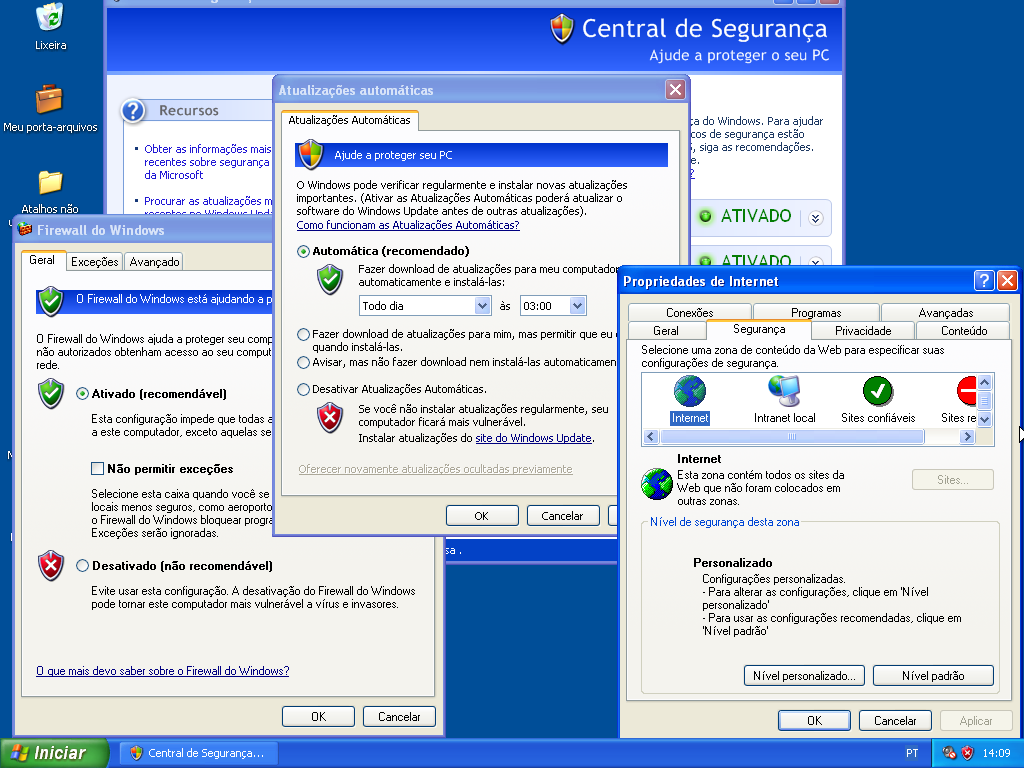Open the Programas tab
This screenshot has height=768, width=1024.
tap(816, 312)
